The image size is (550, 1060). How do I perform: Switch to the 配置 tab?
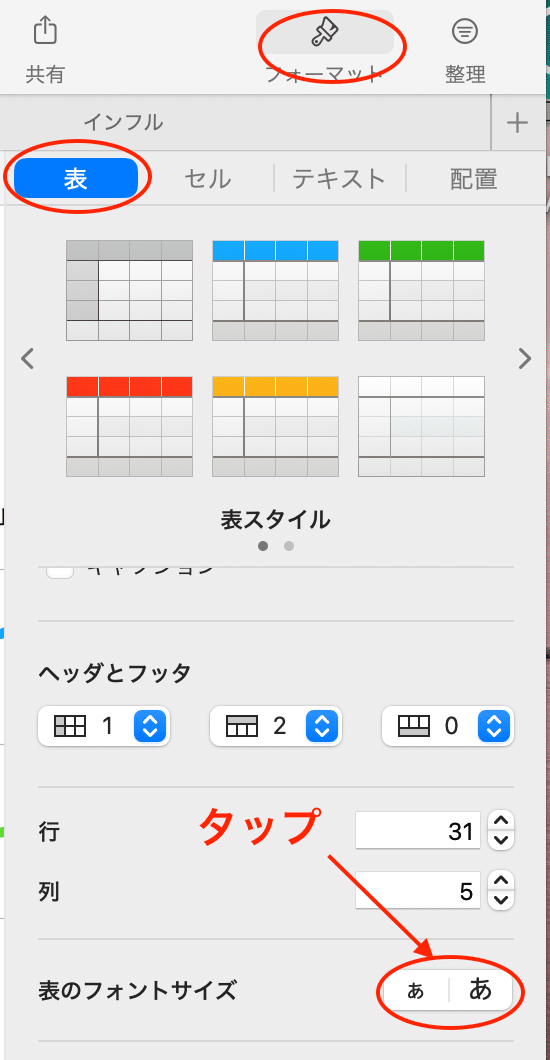coord(474,179)
